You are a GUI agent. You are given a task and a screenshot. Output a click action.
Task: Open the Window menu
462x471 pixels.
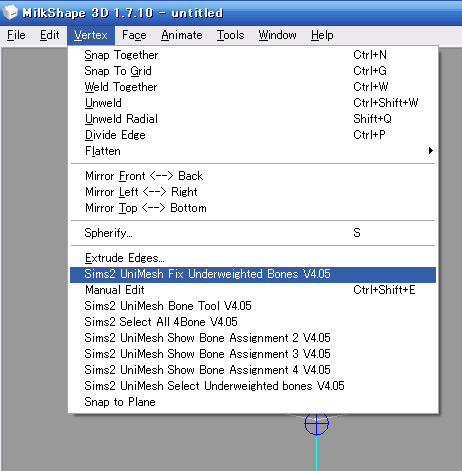point(277,35)
